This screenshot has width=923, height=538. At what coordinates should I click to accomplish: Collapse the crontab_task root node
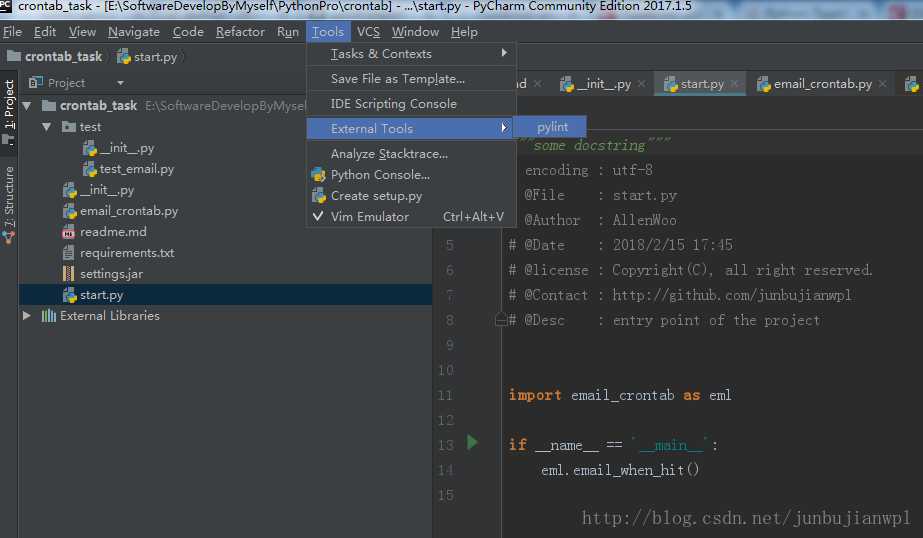[26, 106]
